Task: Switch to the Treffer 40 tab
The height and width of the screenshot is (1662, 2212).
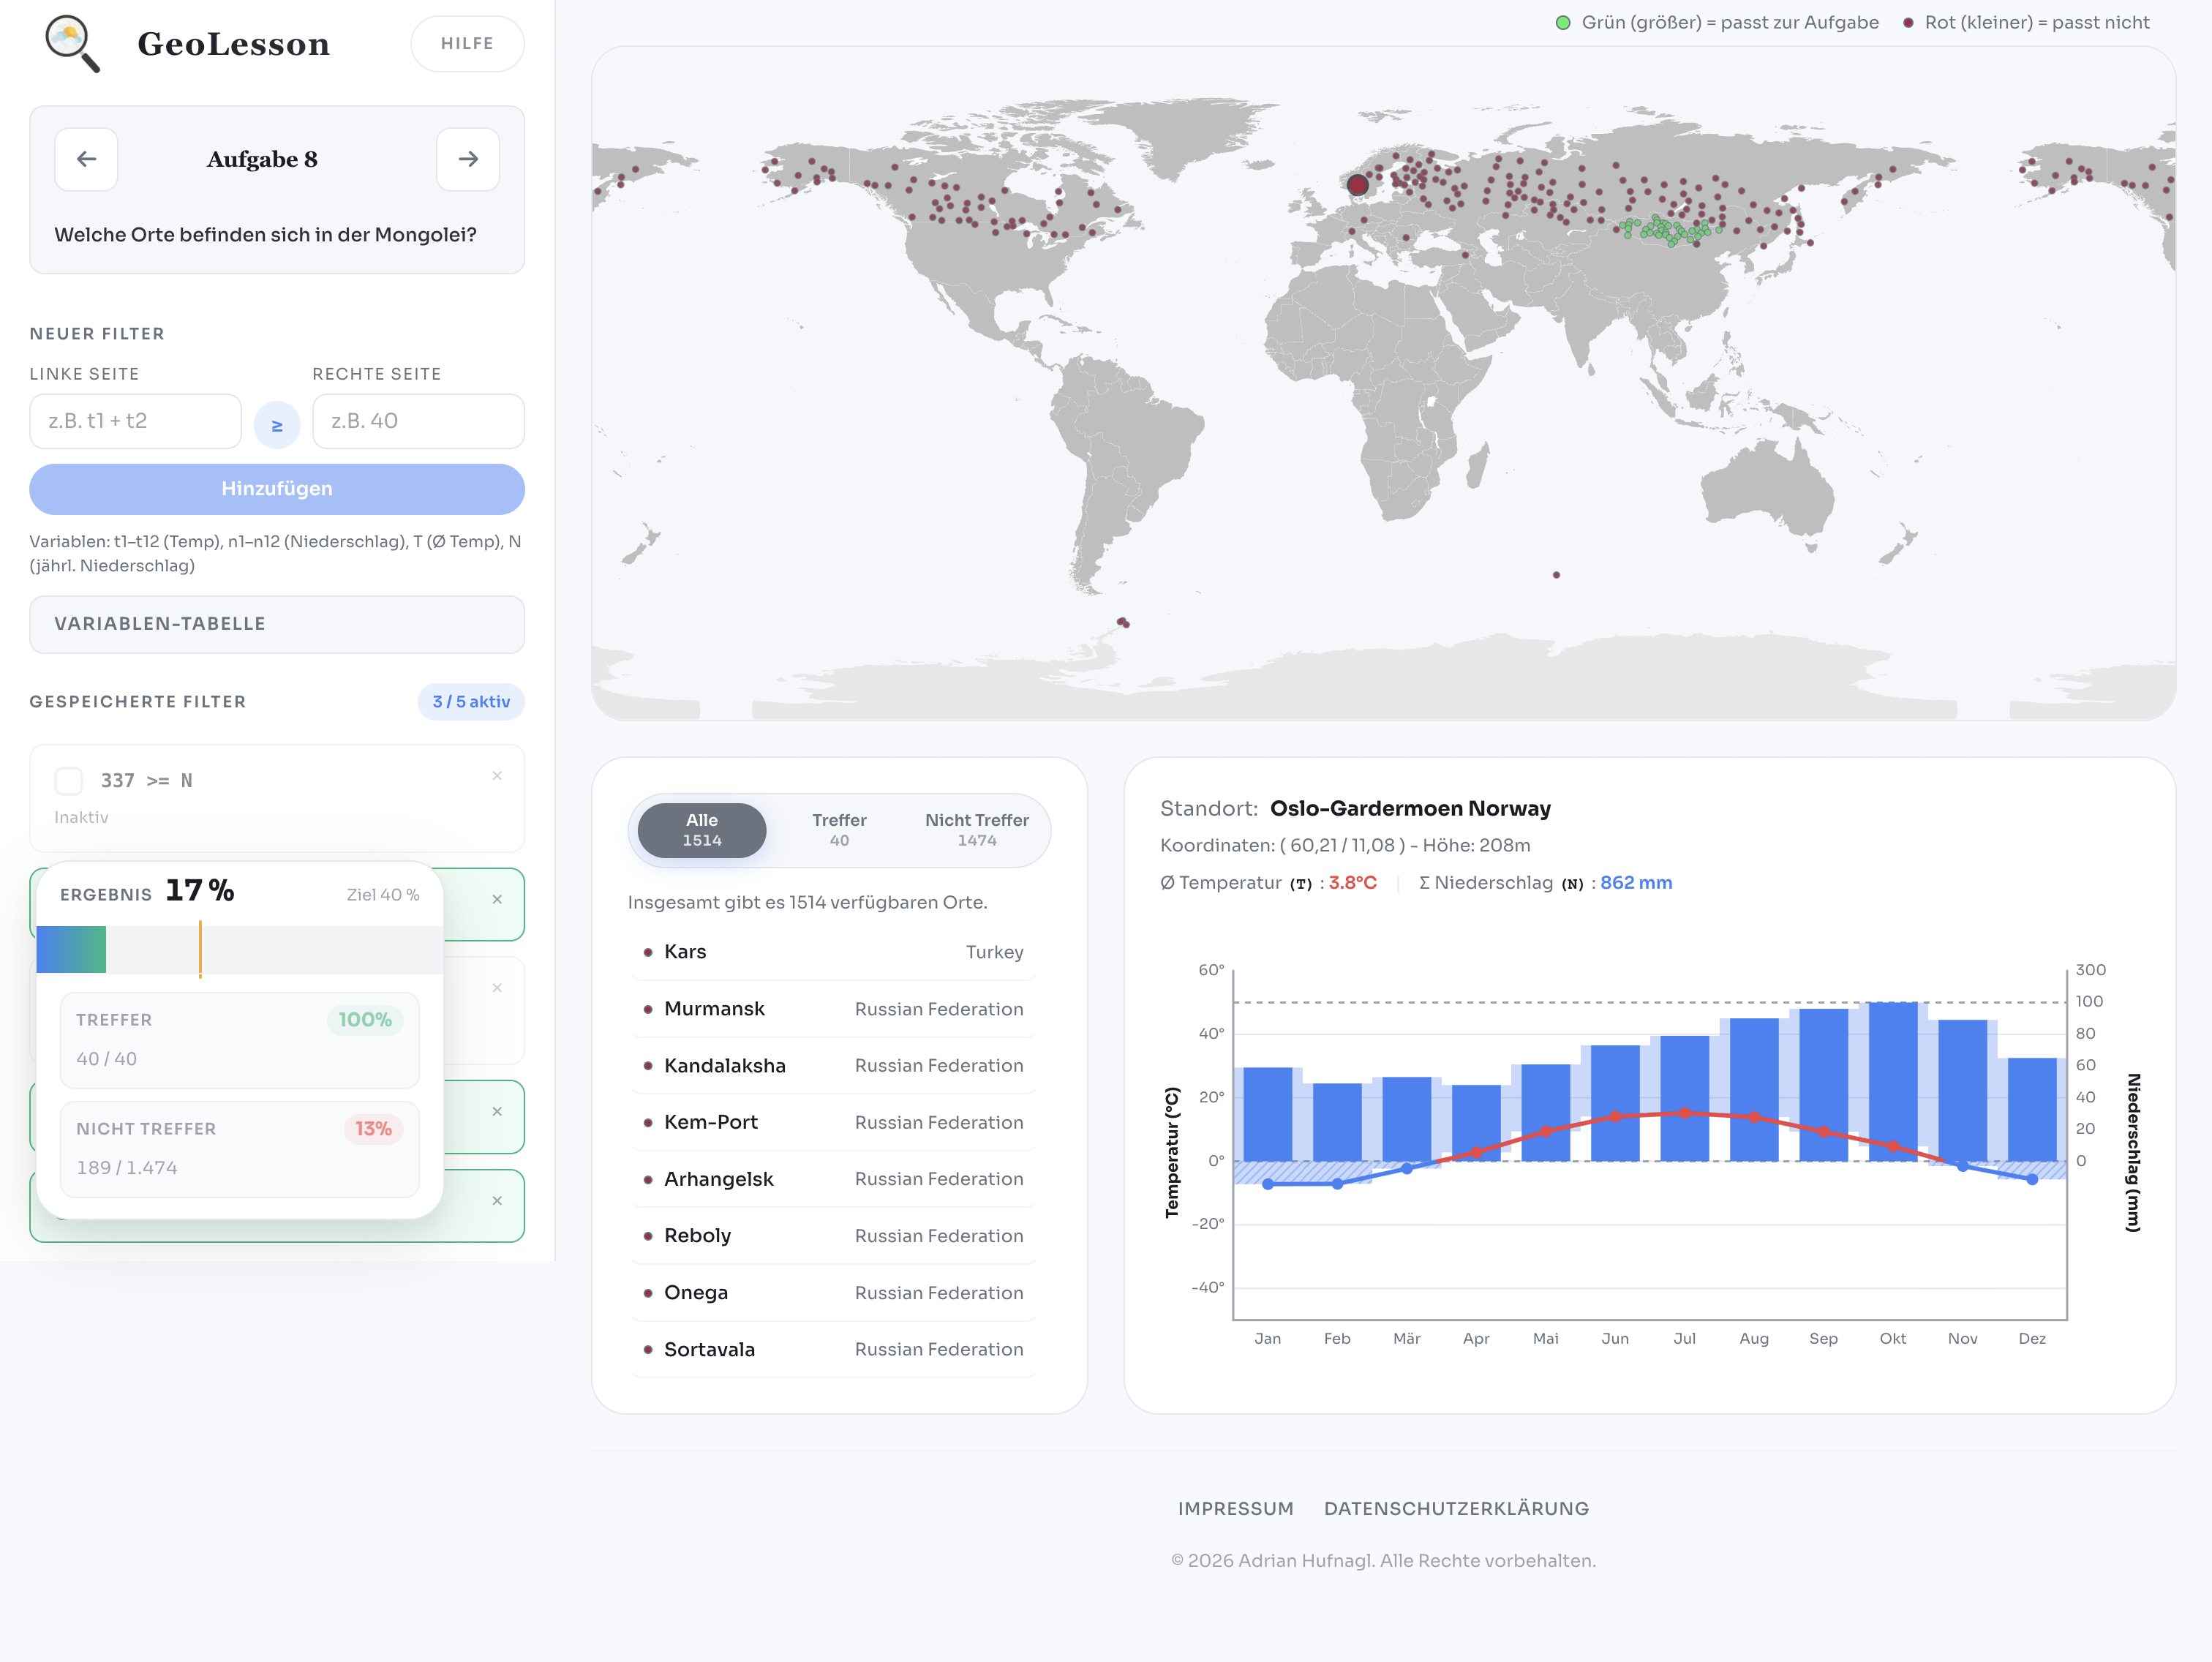Action: pos(839,830)
